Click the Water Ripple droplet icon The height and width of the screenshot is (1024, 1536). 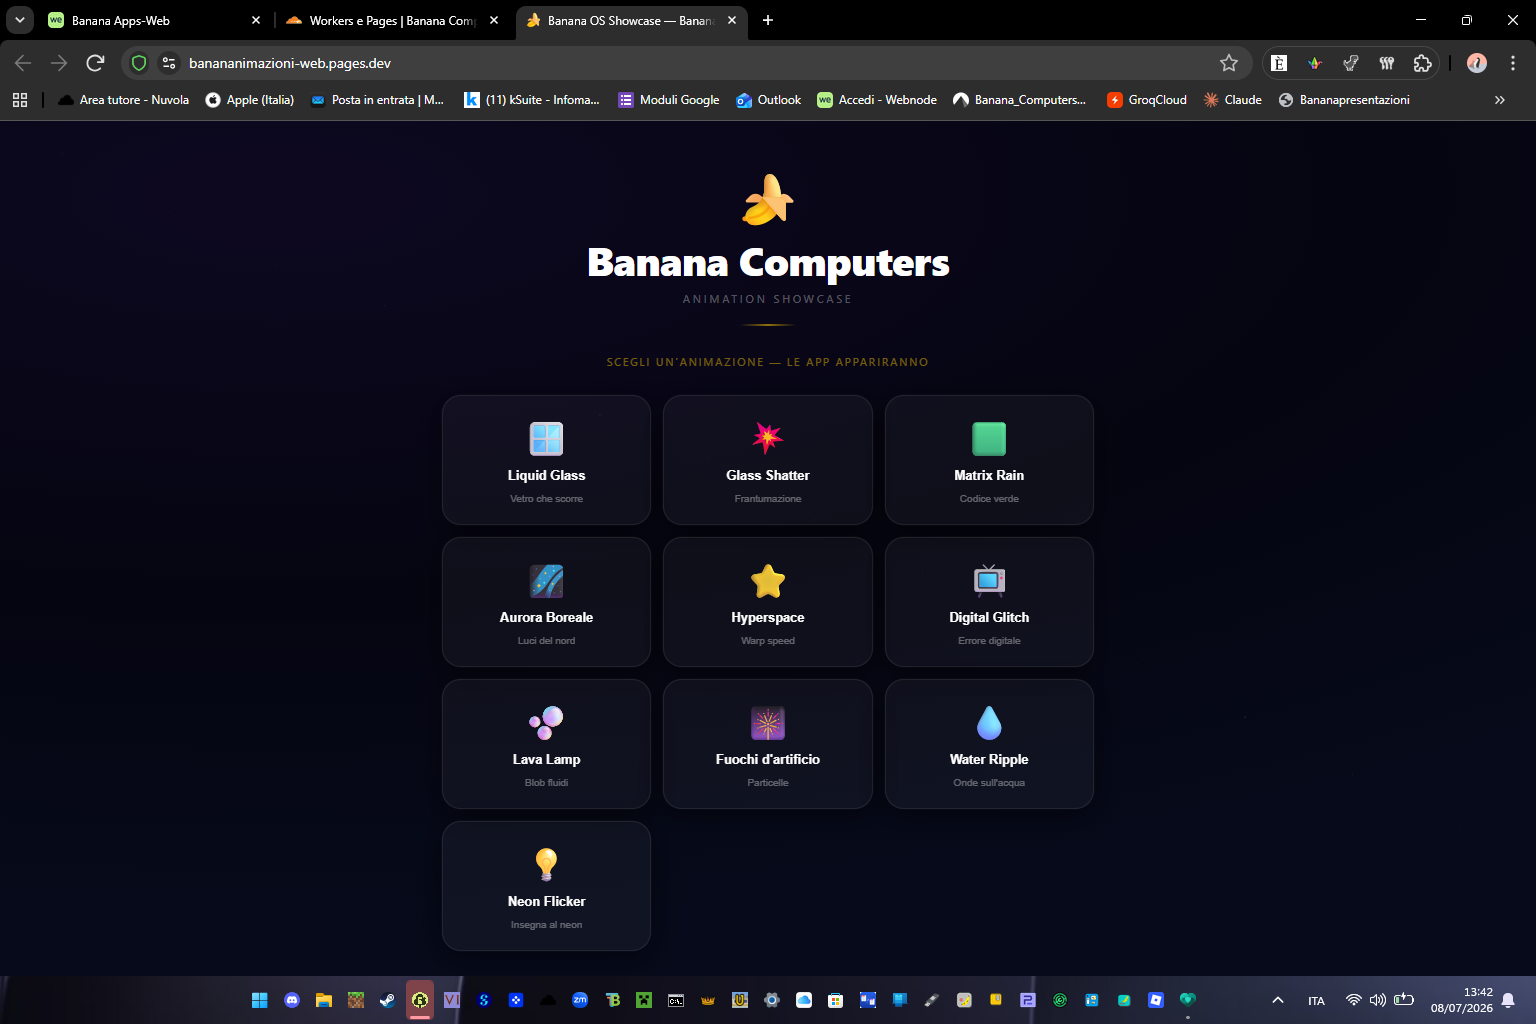(x=989, y=722)
